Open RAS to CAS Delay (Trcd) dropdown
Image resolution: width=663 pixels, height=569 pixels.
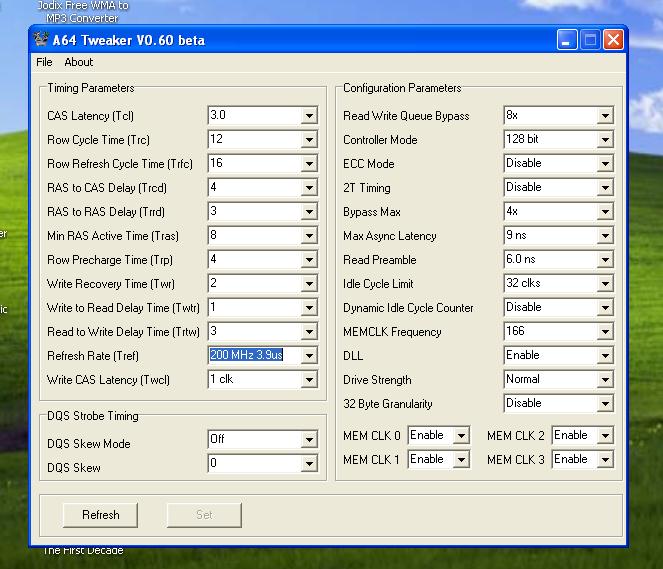point(309,188)
